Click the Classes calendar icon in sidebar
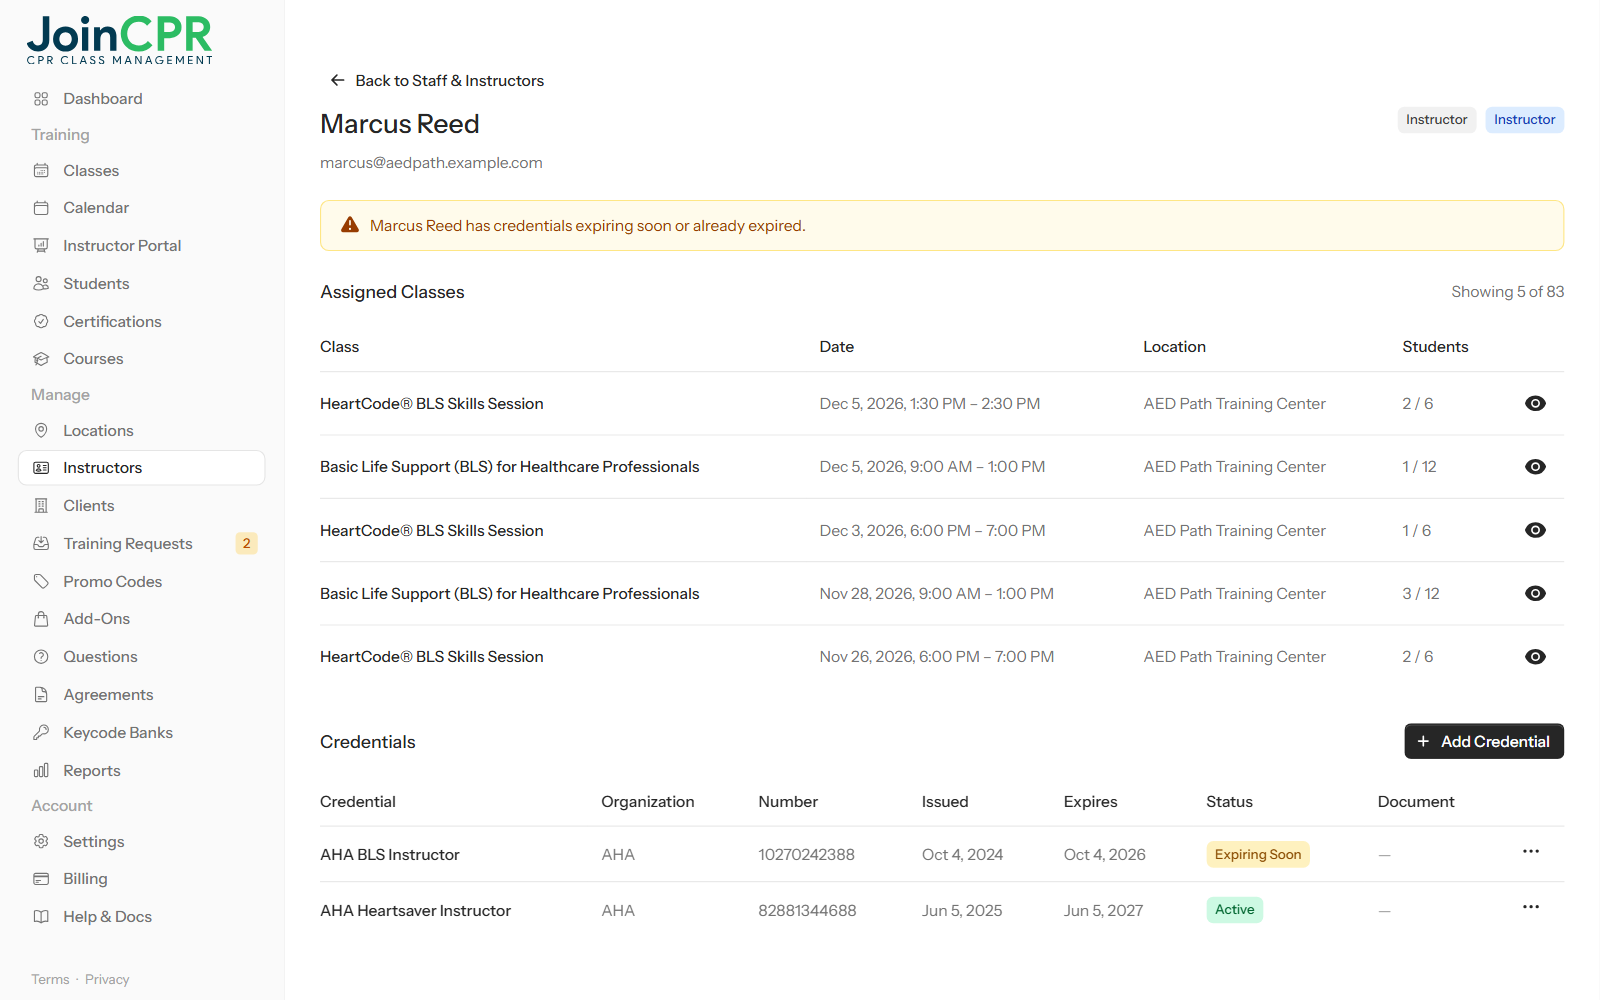1600x1000 pixels. pos(41,171)
